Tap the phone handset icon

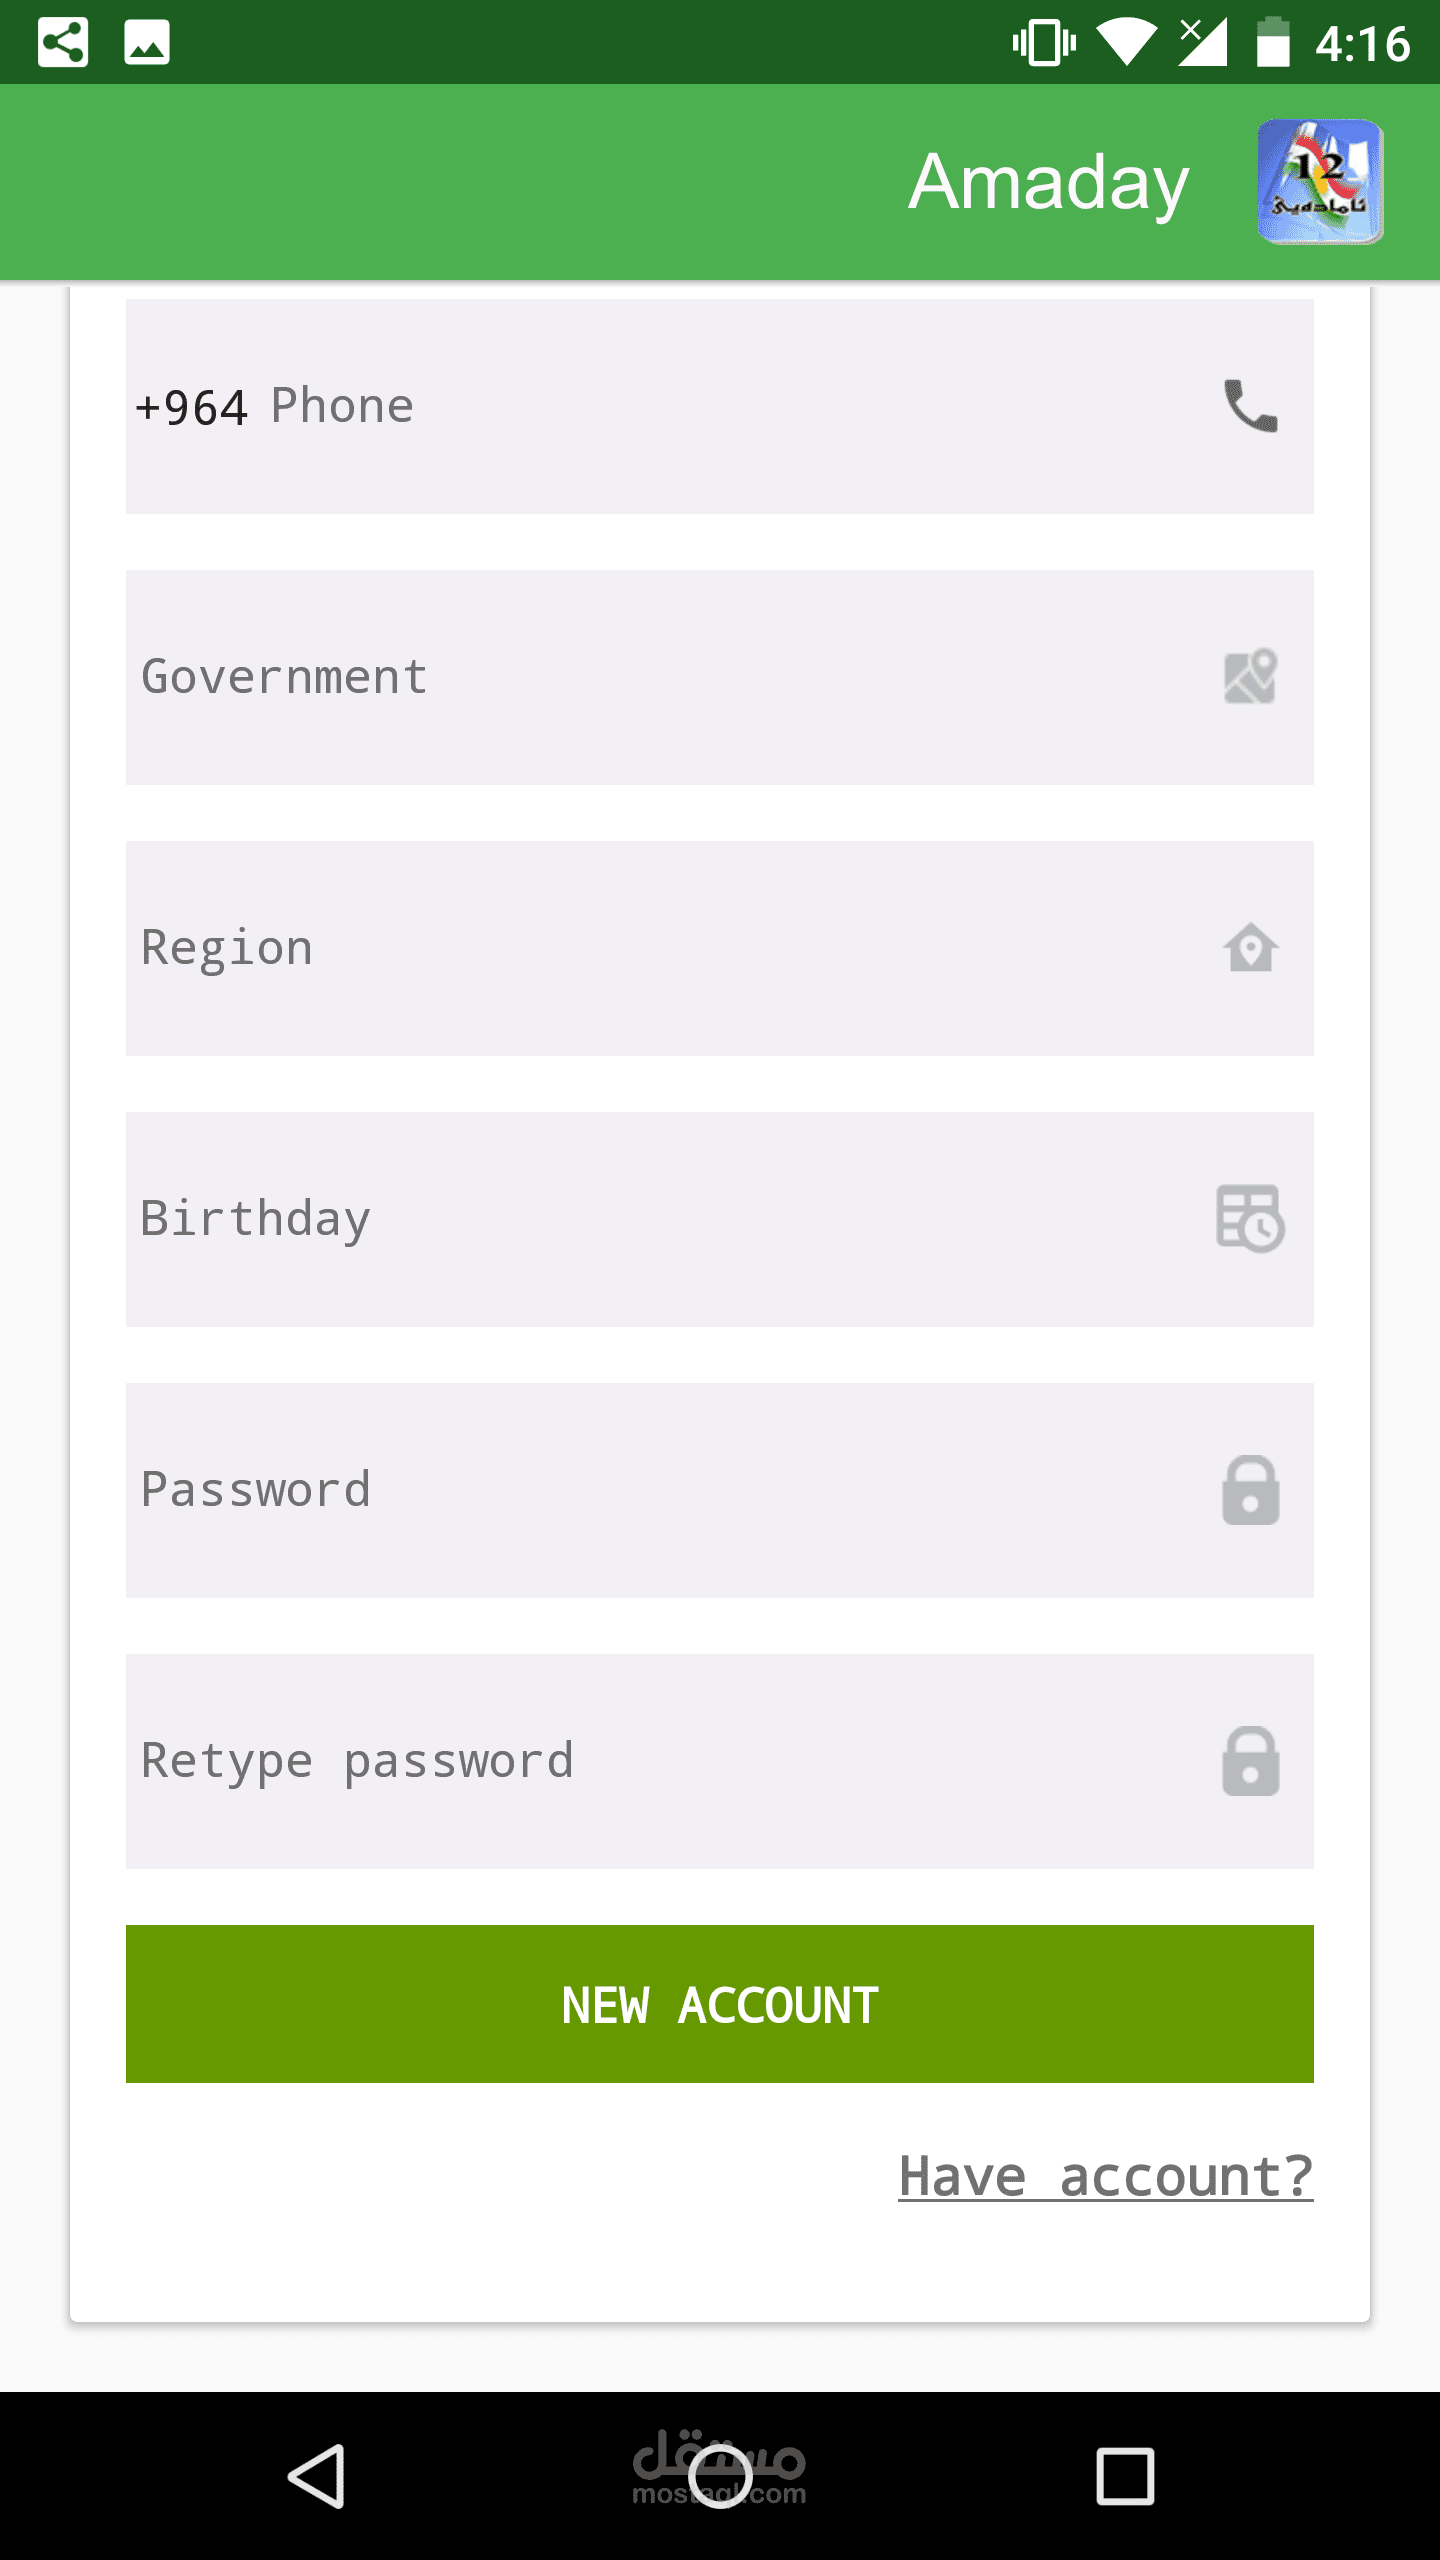click(x=1250, y=406)
